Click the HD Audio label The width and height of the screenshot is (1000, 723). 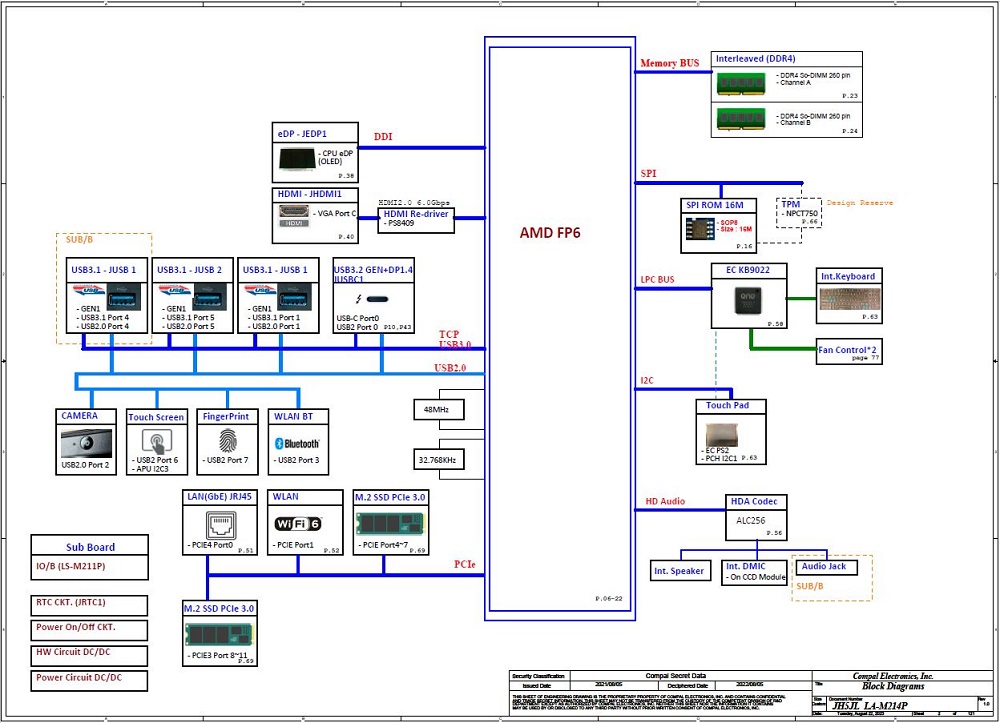pos(665,501)
